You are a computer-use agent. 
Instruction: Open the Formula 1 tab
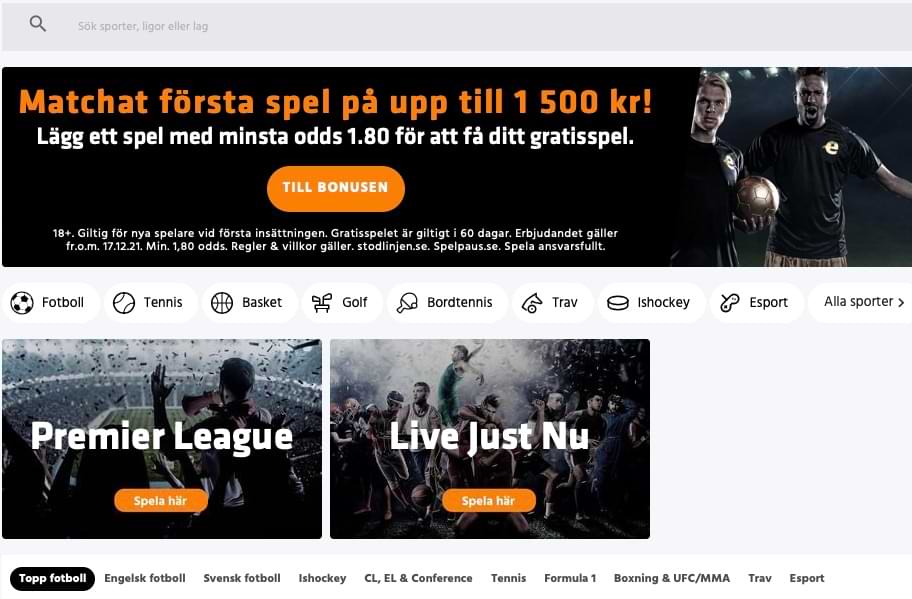click(x=570, y=578)
